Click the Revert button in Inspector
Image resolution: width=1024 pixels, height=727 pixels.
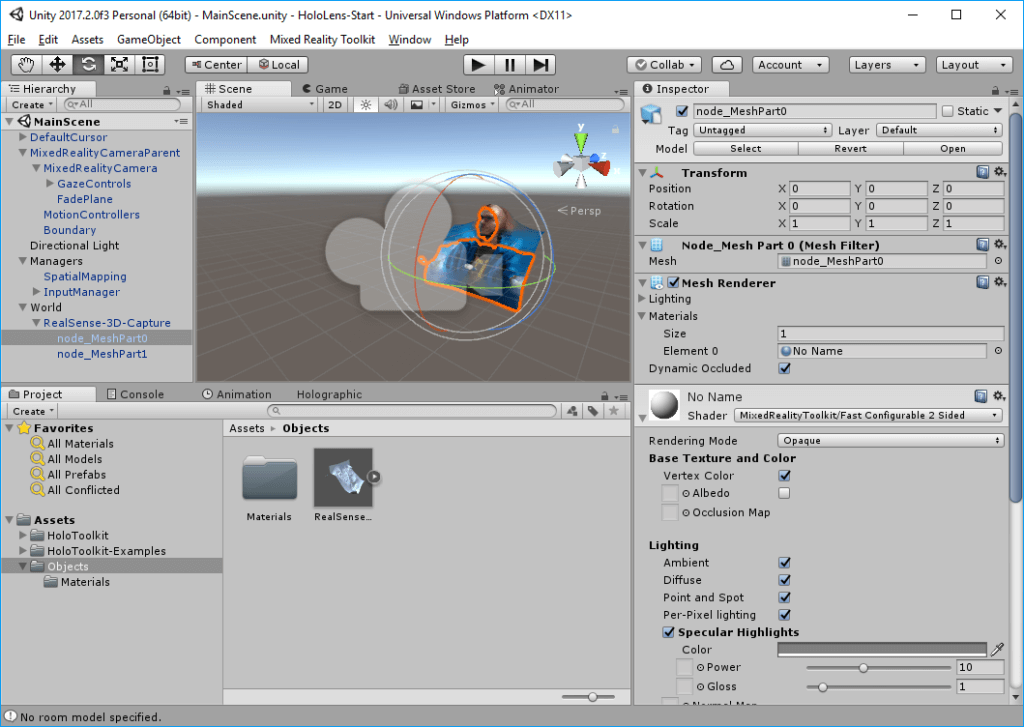[849, 148]
